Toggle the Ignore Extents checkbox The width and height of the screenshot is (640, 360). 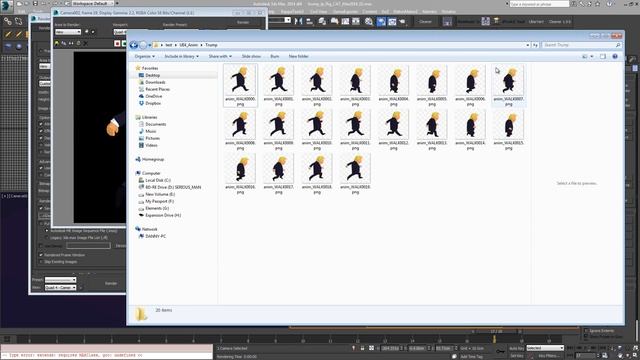[586, 331]
